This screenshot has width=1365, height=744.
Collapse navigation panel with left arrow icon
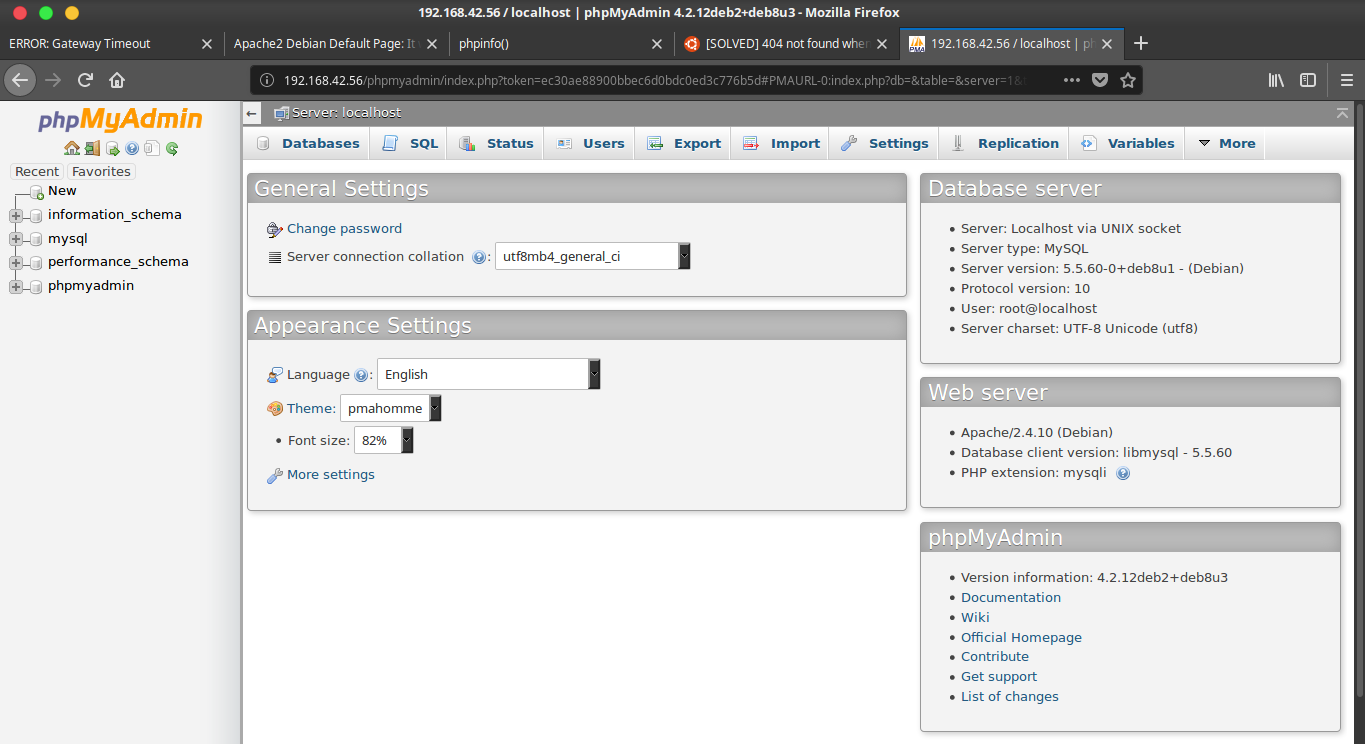[x=252, y=113]
